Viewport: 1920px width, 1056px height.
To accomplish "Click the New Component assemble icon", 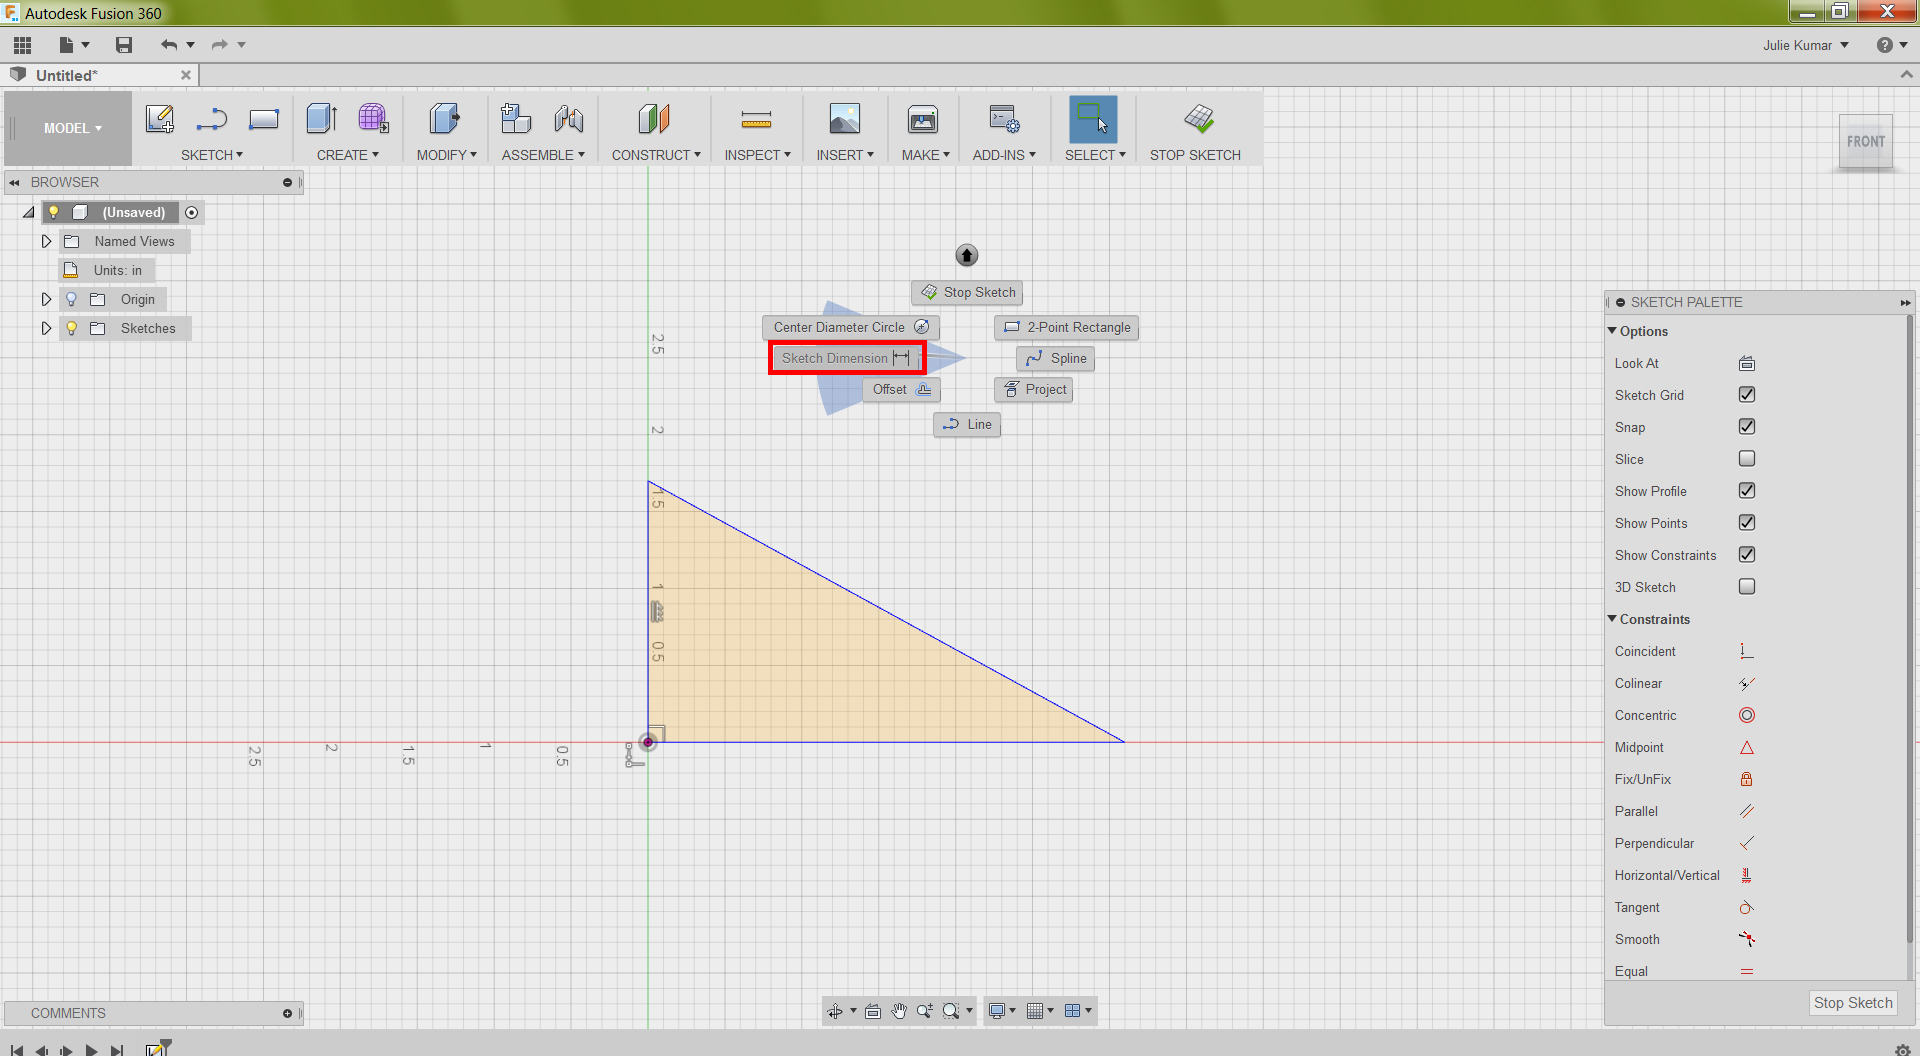I will point(516,119).
